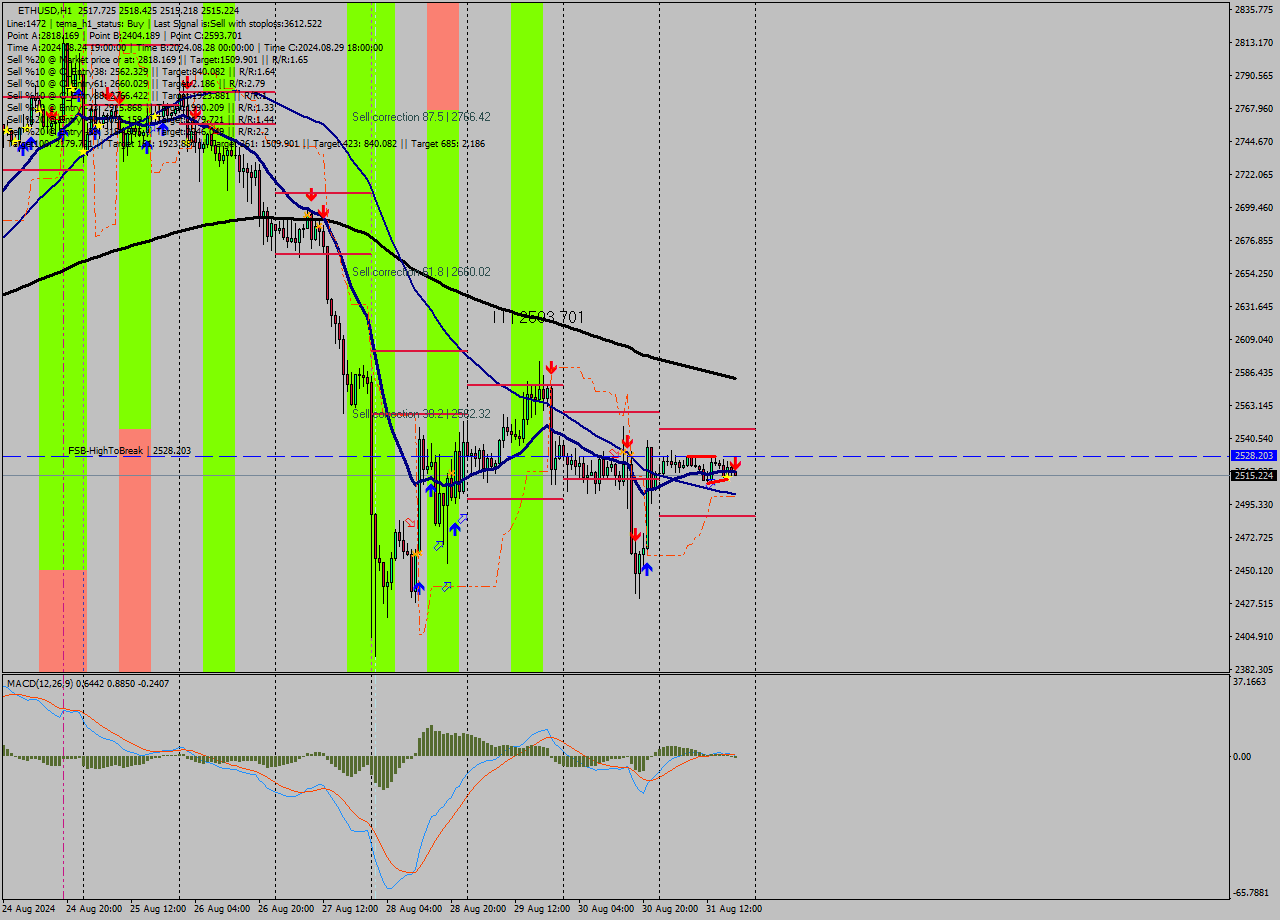Image resolution: width=1280 pixels, height=920 pixels.
Task: Click the 2767.960 price axis label
Action: (1253, 109)
